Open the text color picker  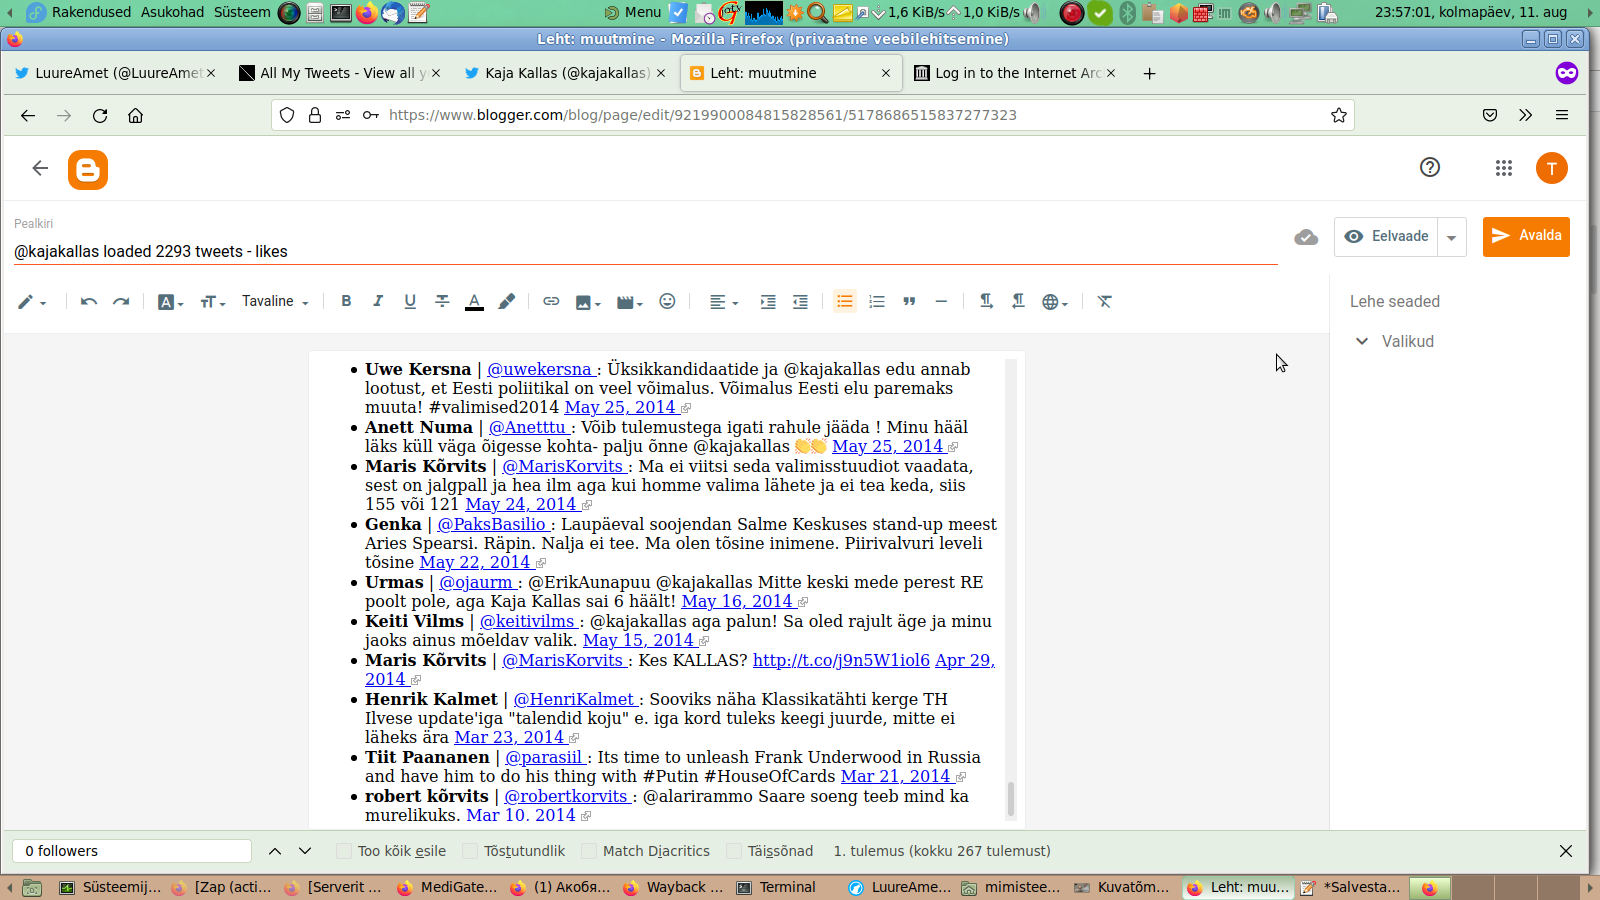point(474,301)
